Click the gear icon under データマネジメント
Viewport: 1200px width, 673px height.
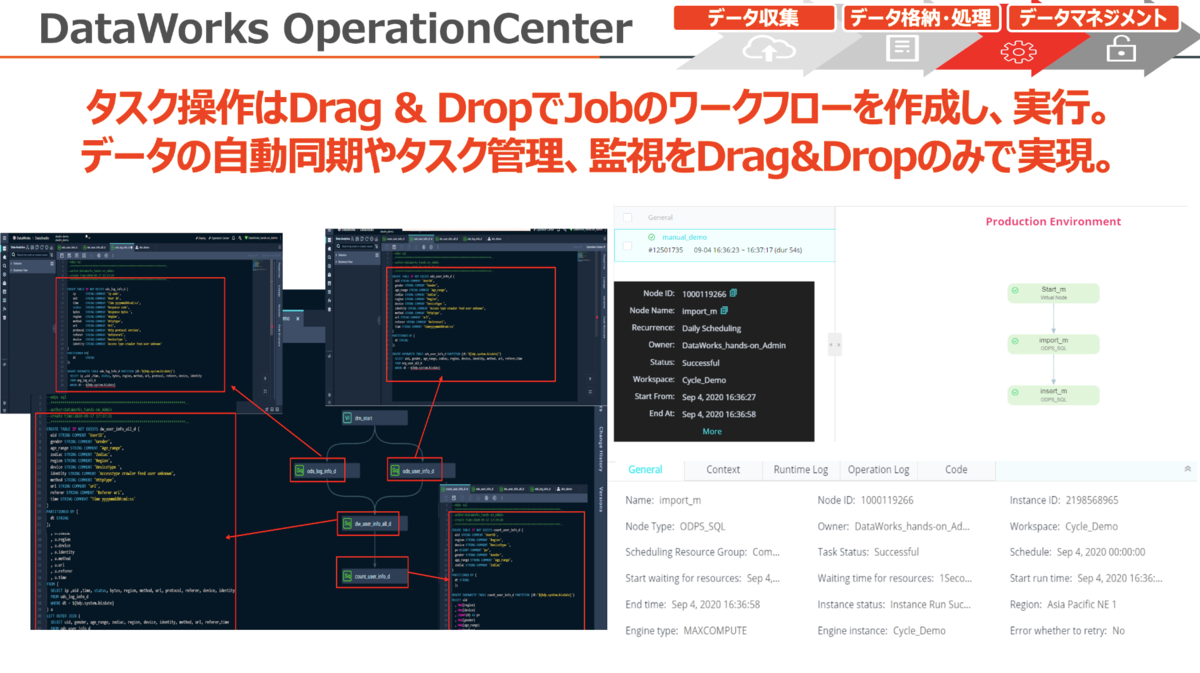(1018, 51)
